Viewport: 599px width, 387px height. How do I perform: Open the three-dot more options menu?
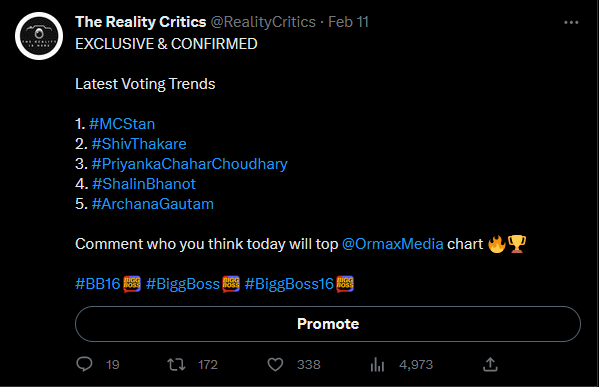click(571, 23)
